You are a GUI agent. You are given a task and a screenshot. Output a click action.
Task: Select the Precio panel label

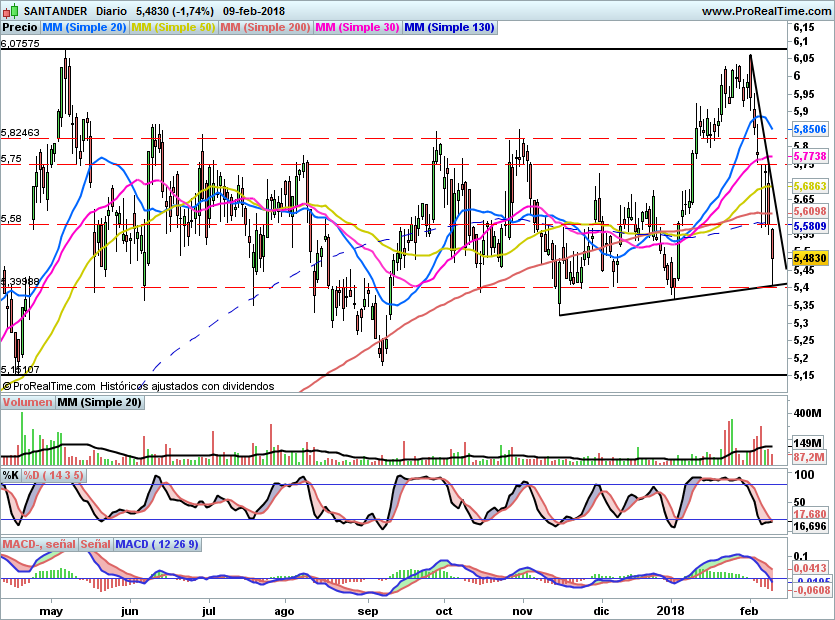pyautogui.click(x=20, y=27)
